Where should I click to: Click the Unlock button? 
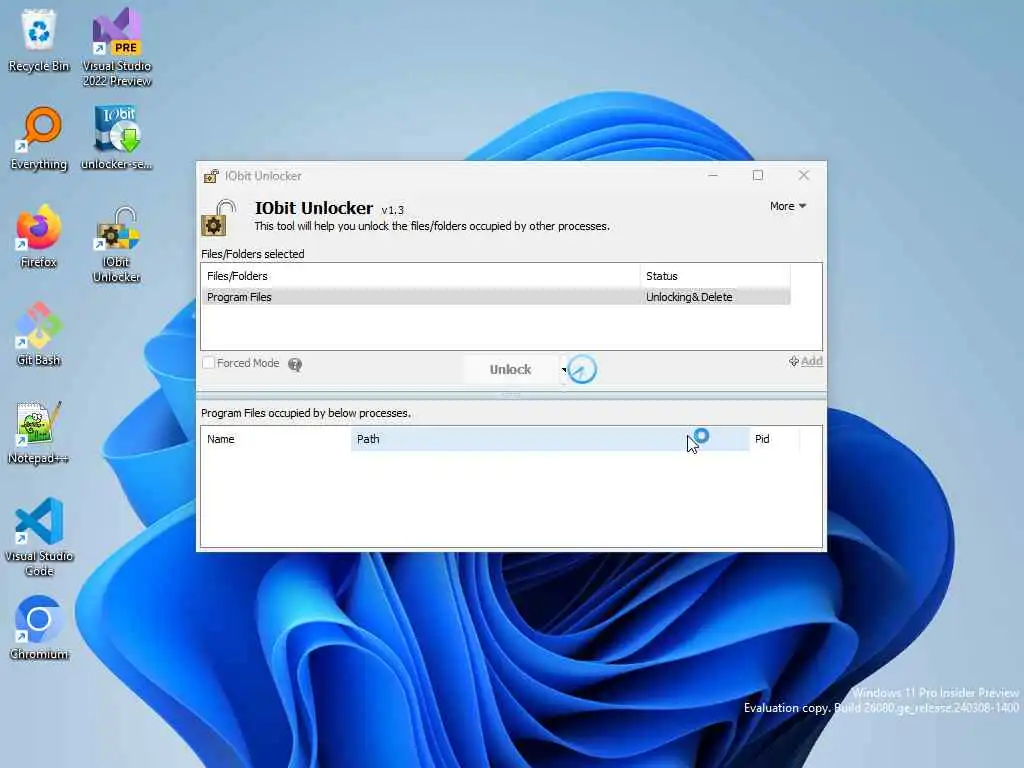(x=511, y=370)
